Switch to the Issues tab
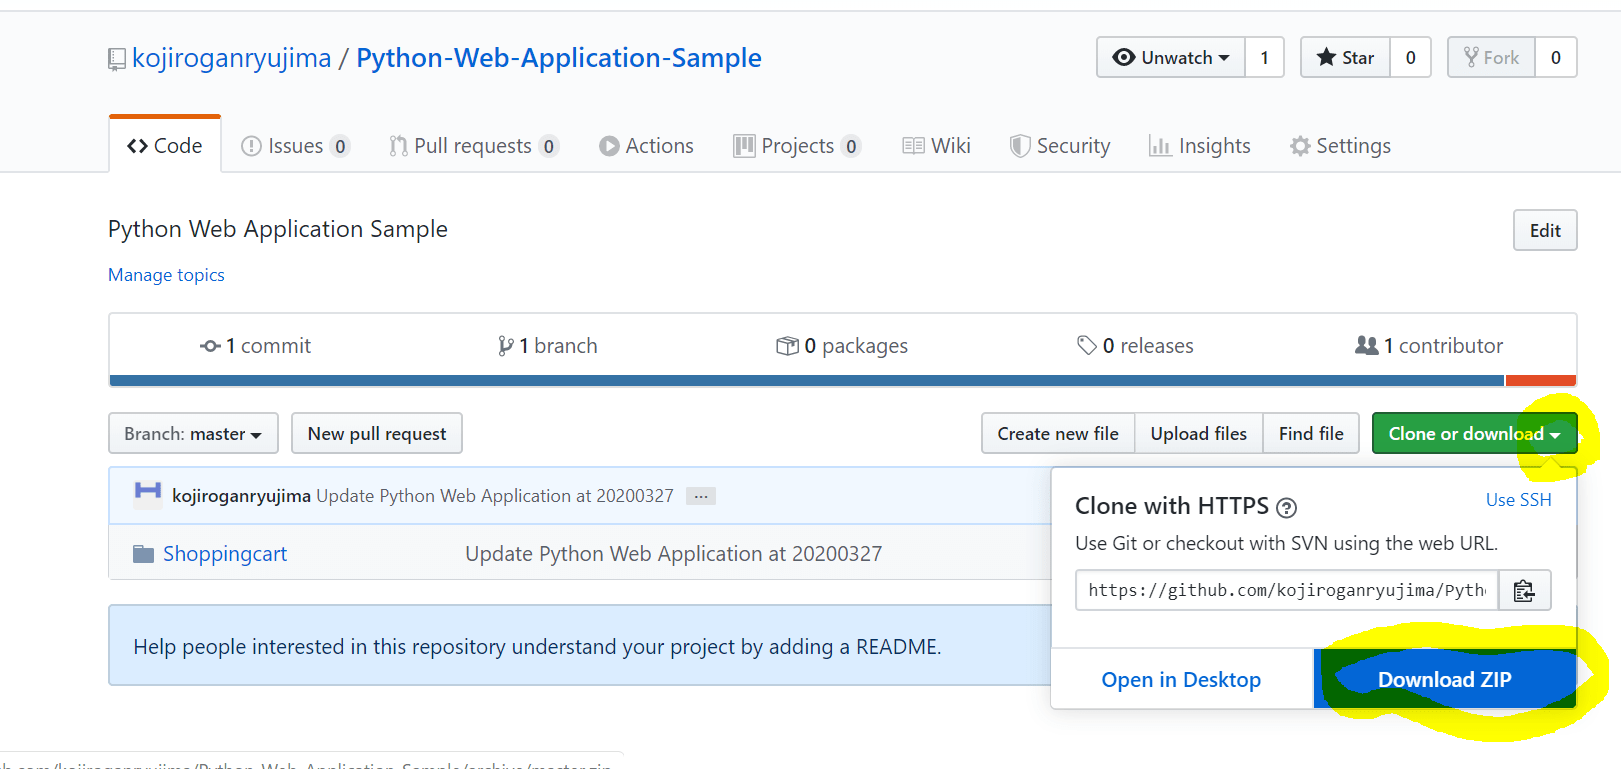This screenshot has height=769, width=1621. pos(296,146)
